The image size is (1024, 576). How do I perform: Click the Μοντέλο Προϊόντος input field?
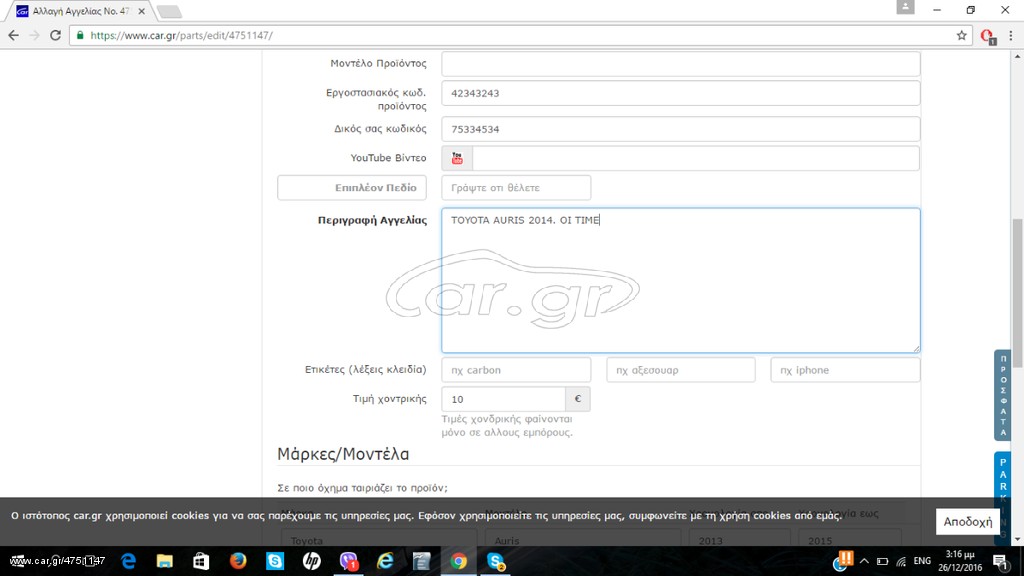680,63
